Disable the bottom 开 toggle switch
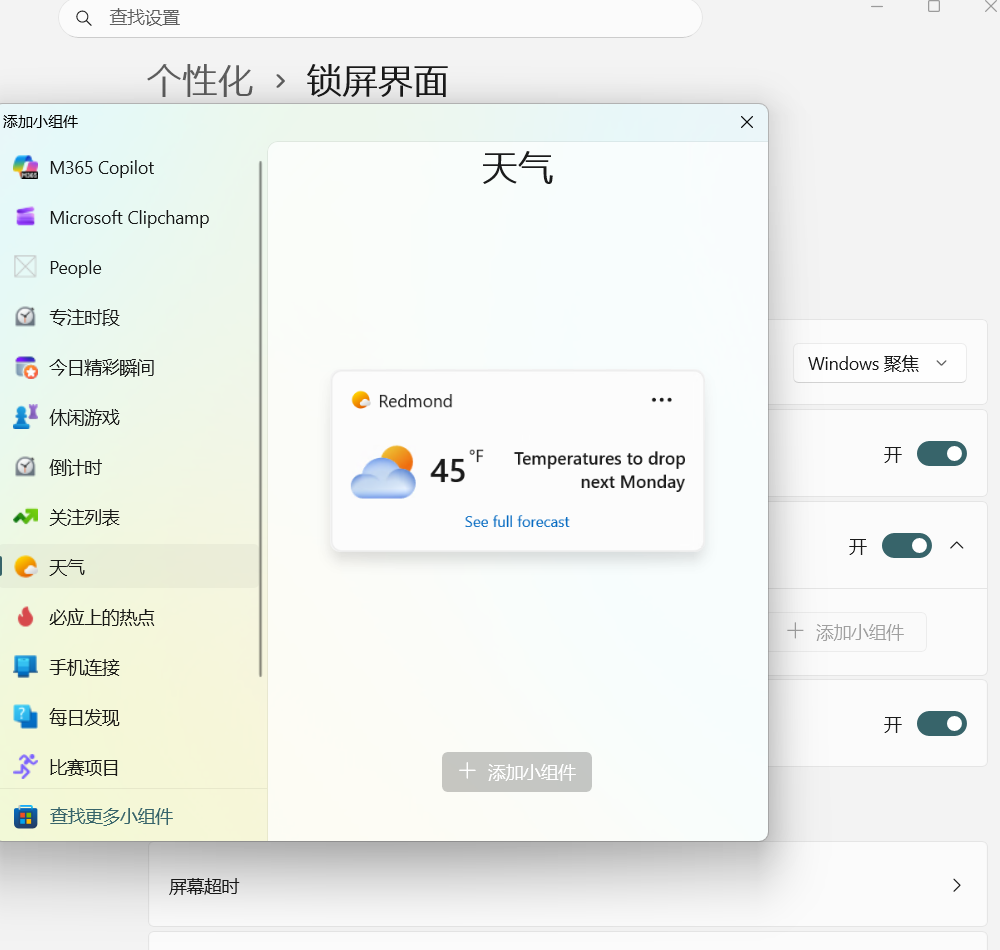The width and height of the screenshot is (1000, 950). (x=941, y=724)
